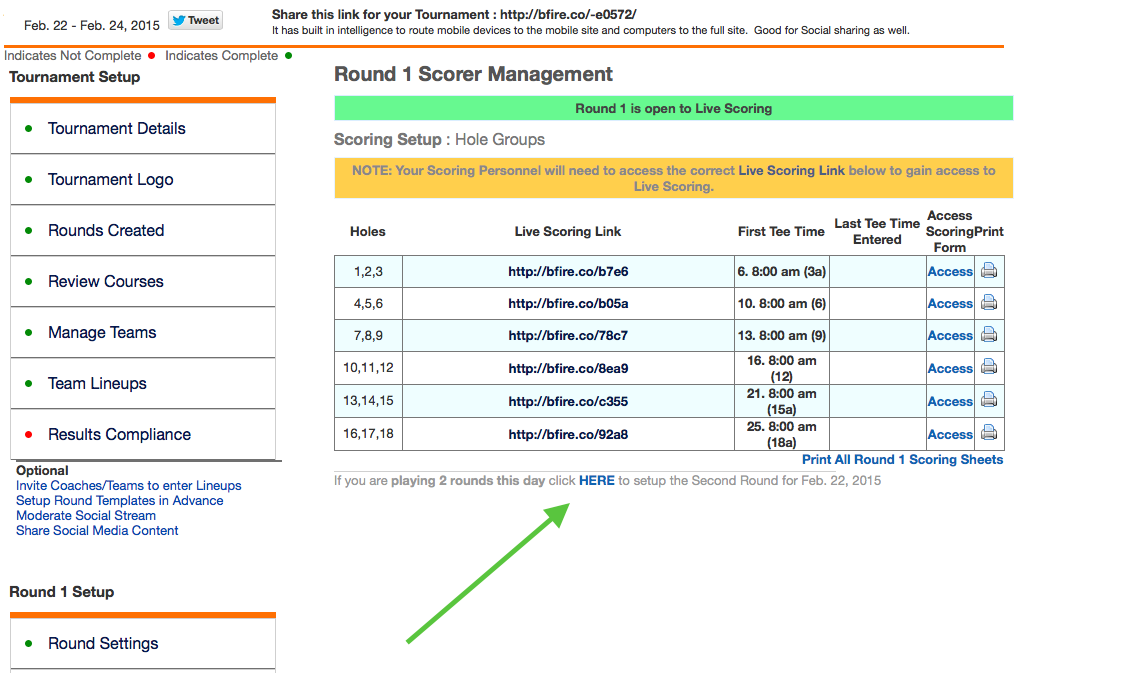Click the Live Scoring Link column header
The image size is (1142, 673).
click(568, 232)
